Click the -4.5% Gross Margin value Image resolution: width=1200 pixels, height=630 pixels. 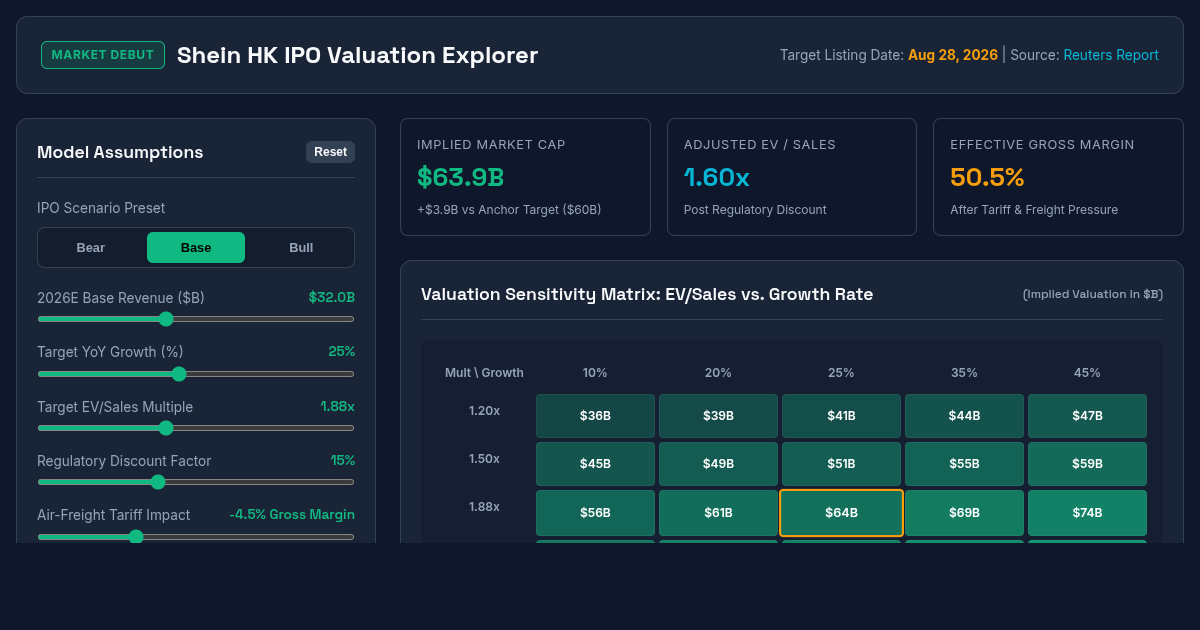[292, 514]
